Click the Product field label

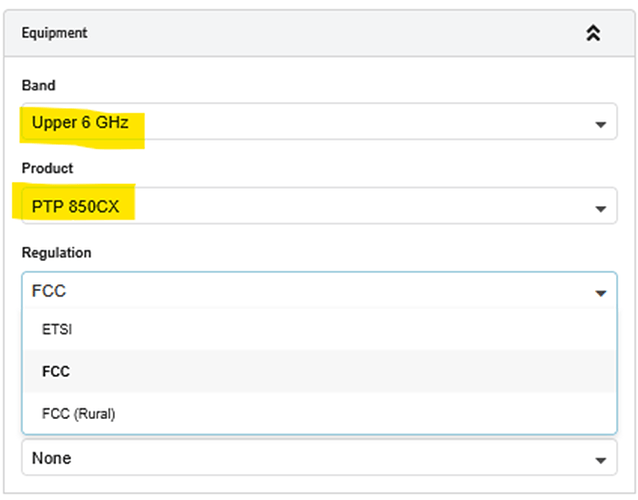tap(47, 168)
